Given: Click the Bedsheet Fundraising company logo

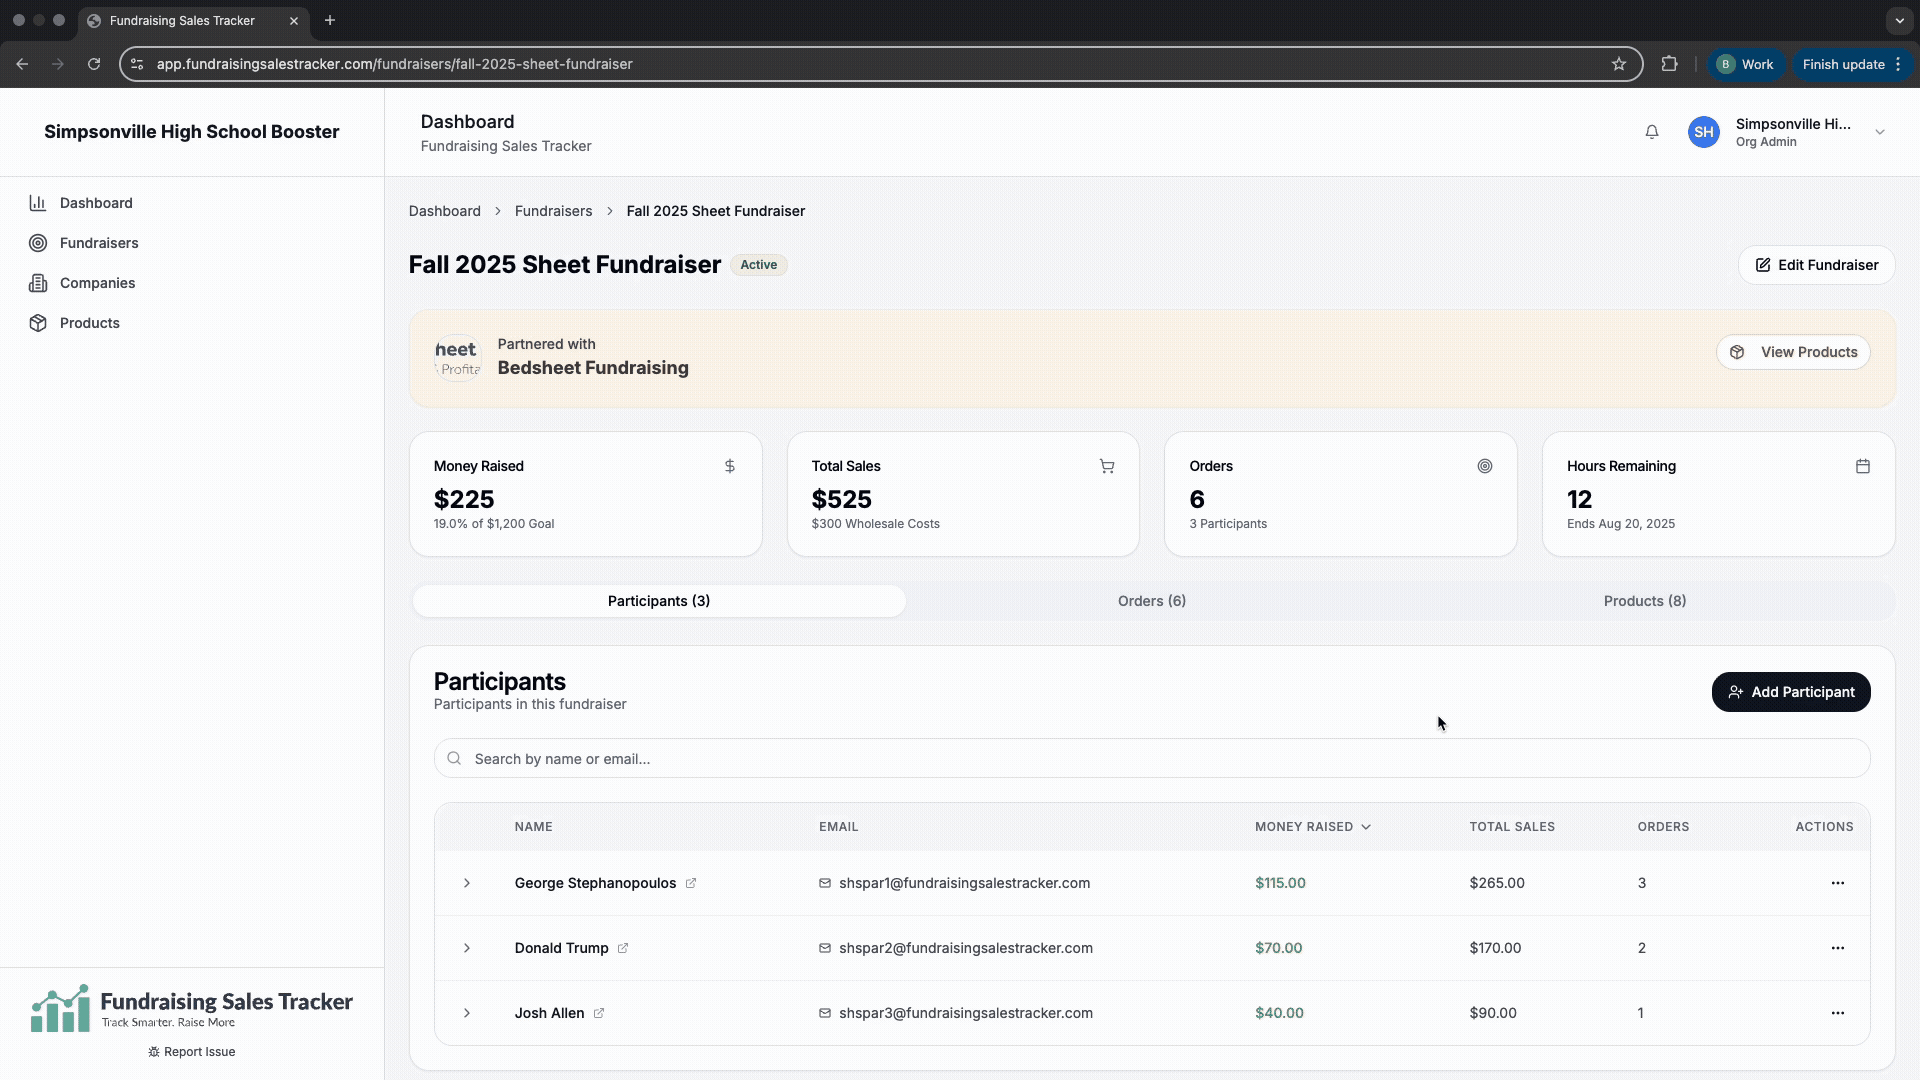Looking at the screenshot, I should pos(458,358).
